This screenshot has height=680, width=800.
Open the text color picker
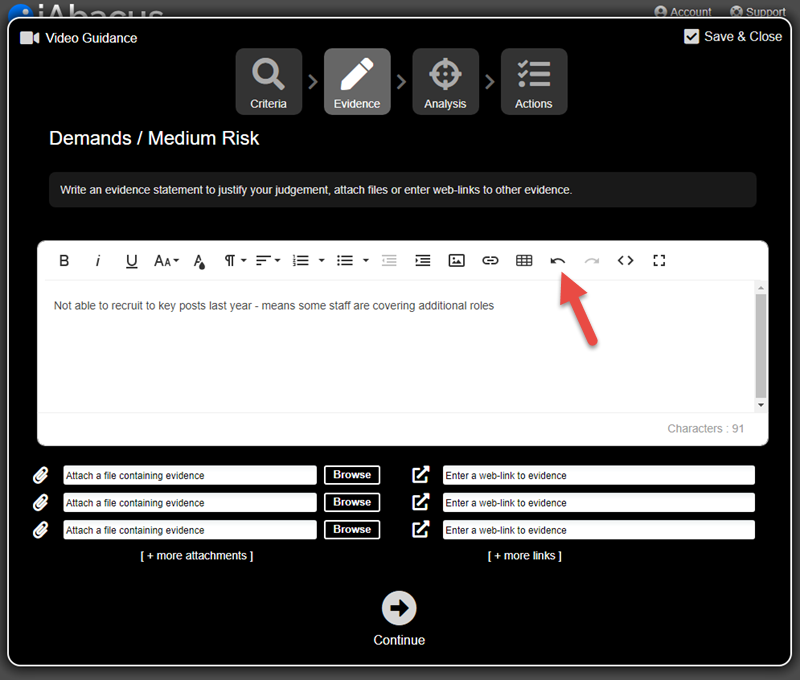coord(199,261)
